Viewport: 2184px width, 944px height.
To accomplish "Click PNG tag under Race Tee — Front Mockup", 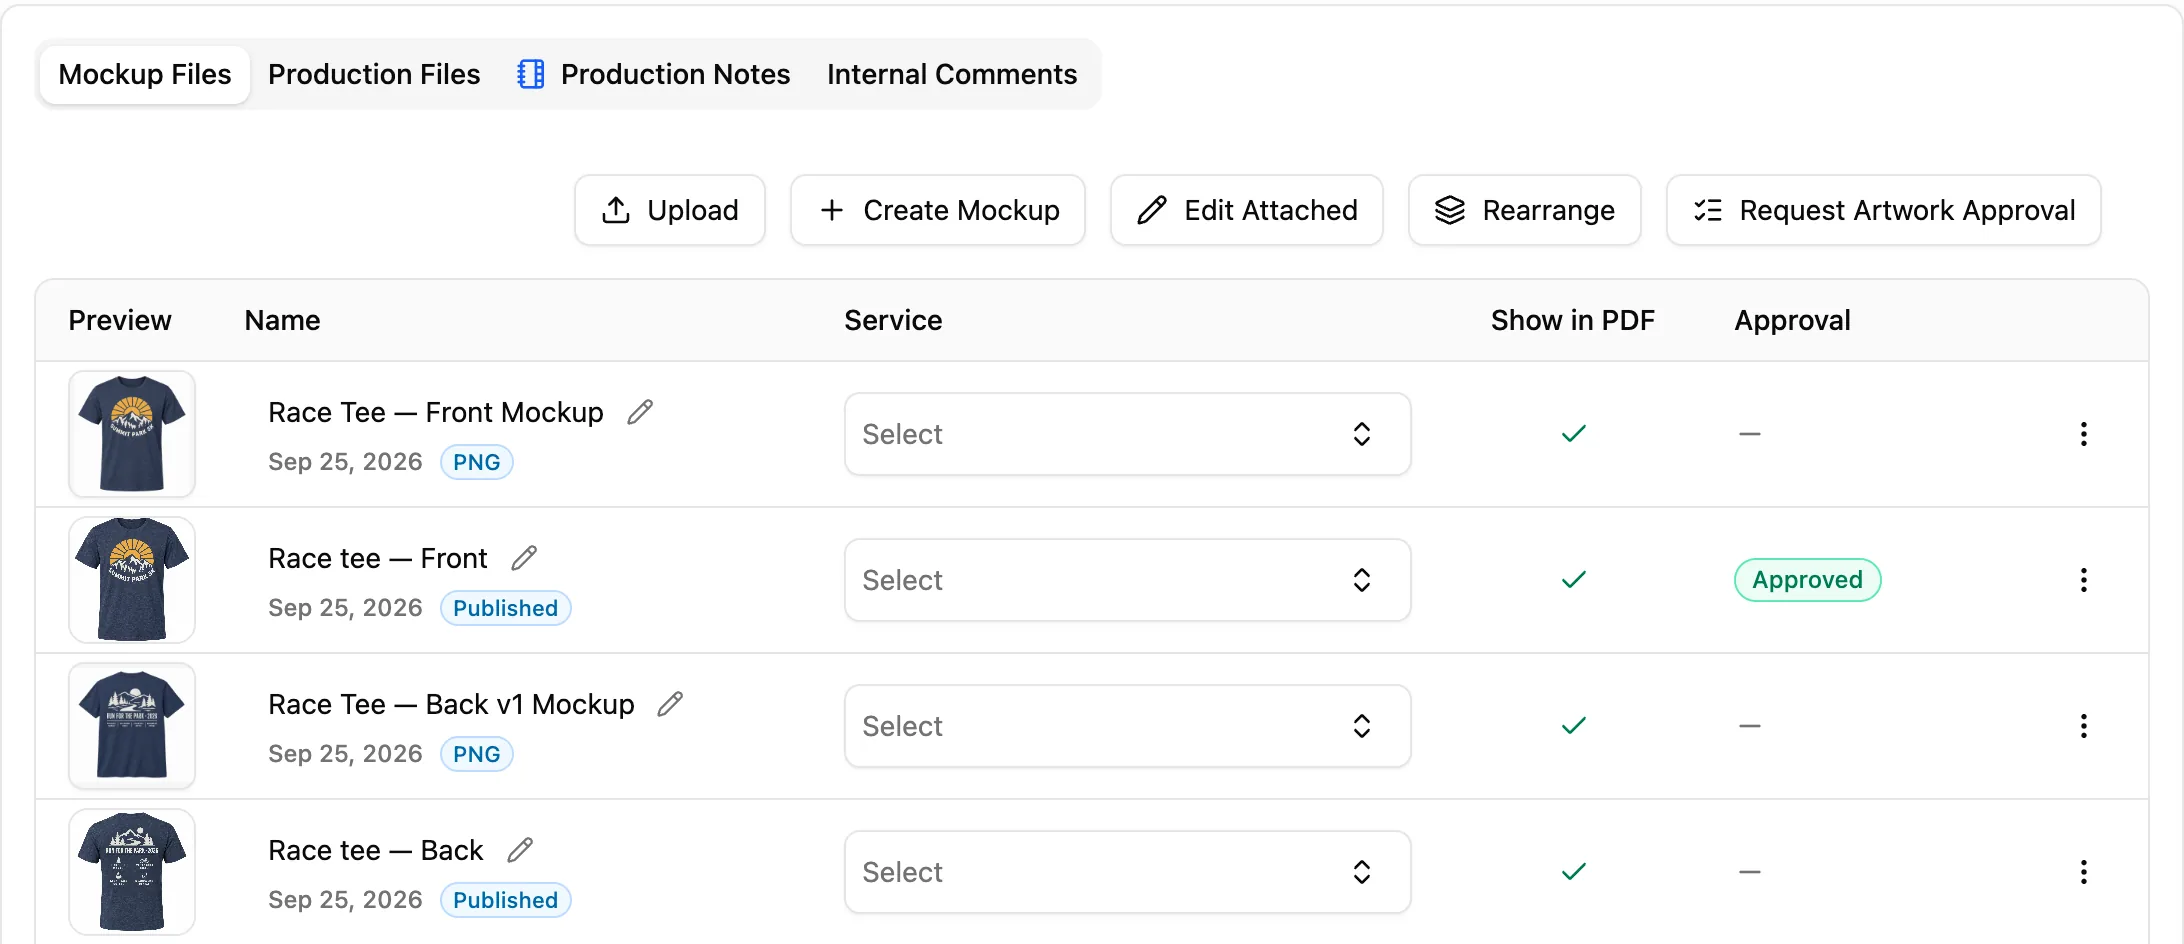I will tap(477, 462).
